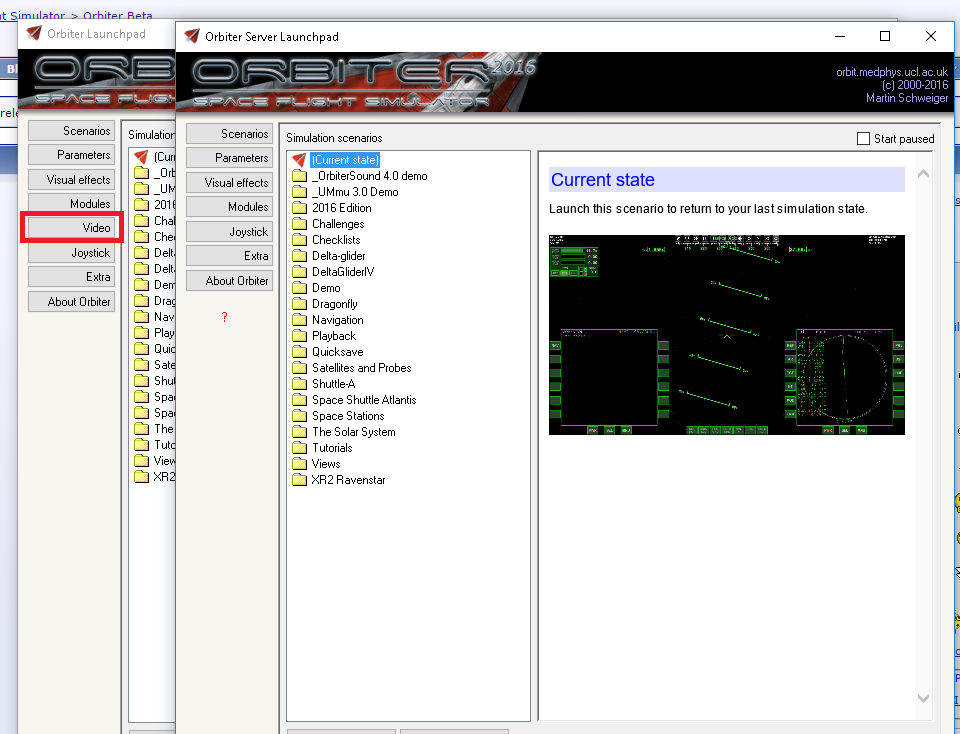Viewport: 960px width, 734px height.
Task: Click the Quicksave folder icon
Action: click(x=299, y=352)
